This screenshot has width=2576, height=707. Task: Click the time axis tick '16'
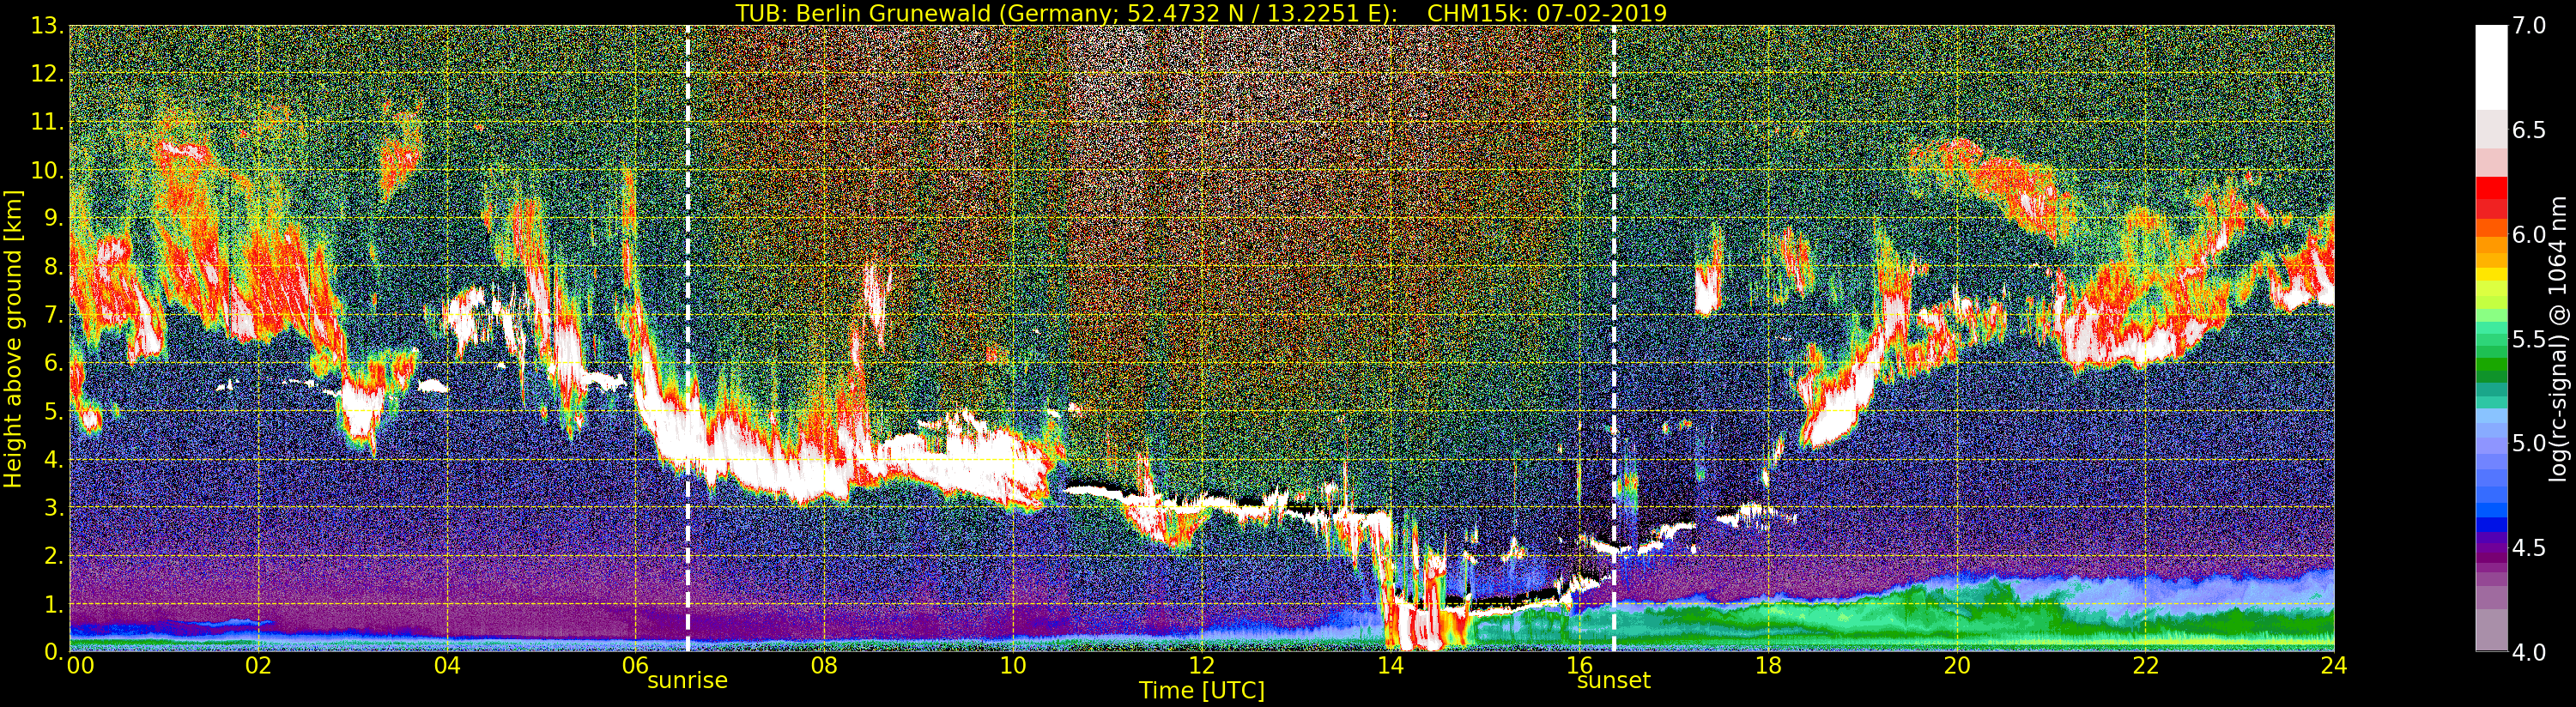pyautogui.click(x=1579, y=665)
